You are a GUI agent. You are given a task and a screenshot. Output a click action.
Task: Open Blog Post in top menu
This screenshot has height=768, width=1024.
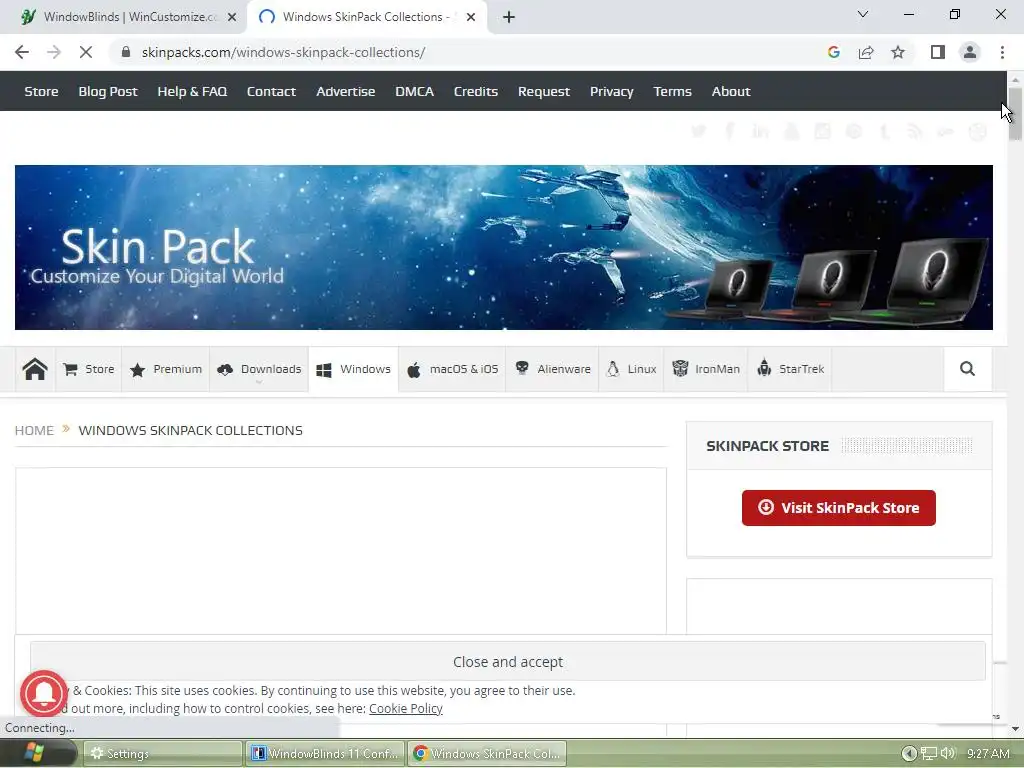tap(108, 91)
